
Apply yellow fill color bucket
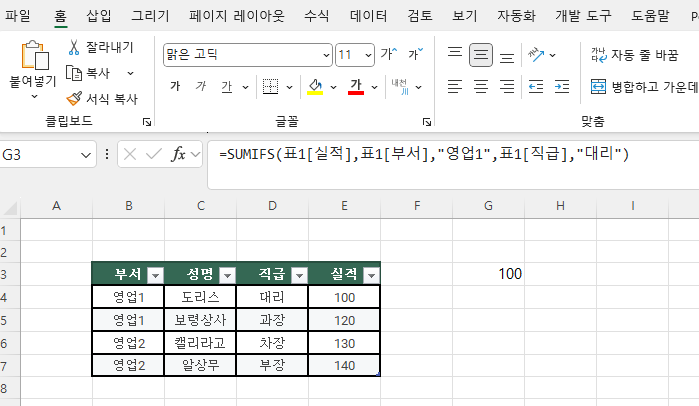click(x=315, y=86)
